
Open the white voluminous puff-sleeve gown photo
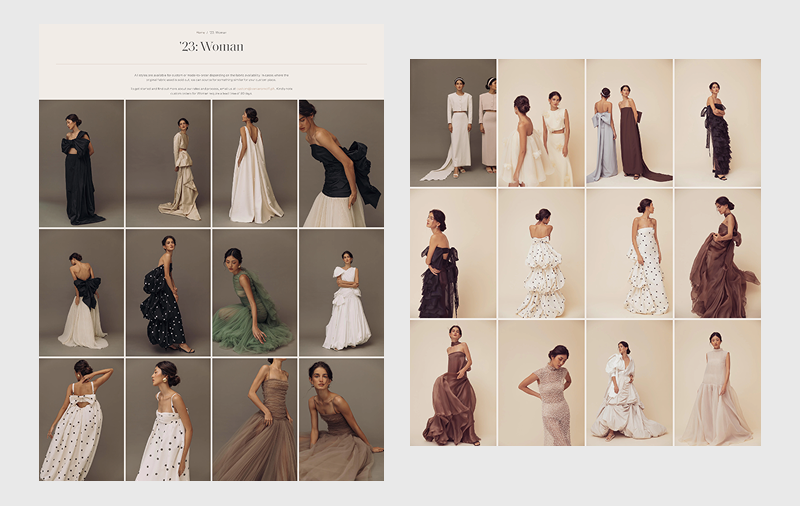[629, 383]
